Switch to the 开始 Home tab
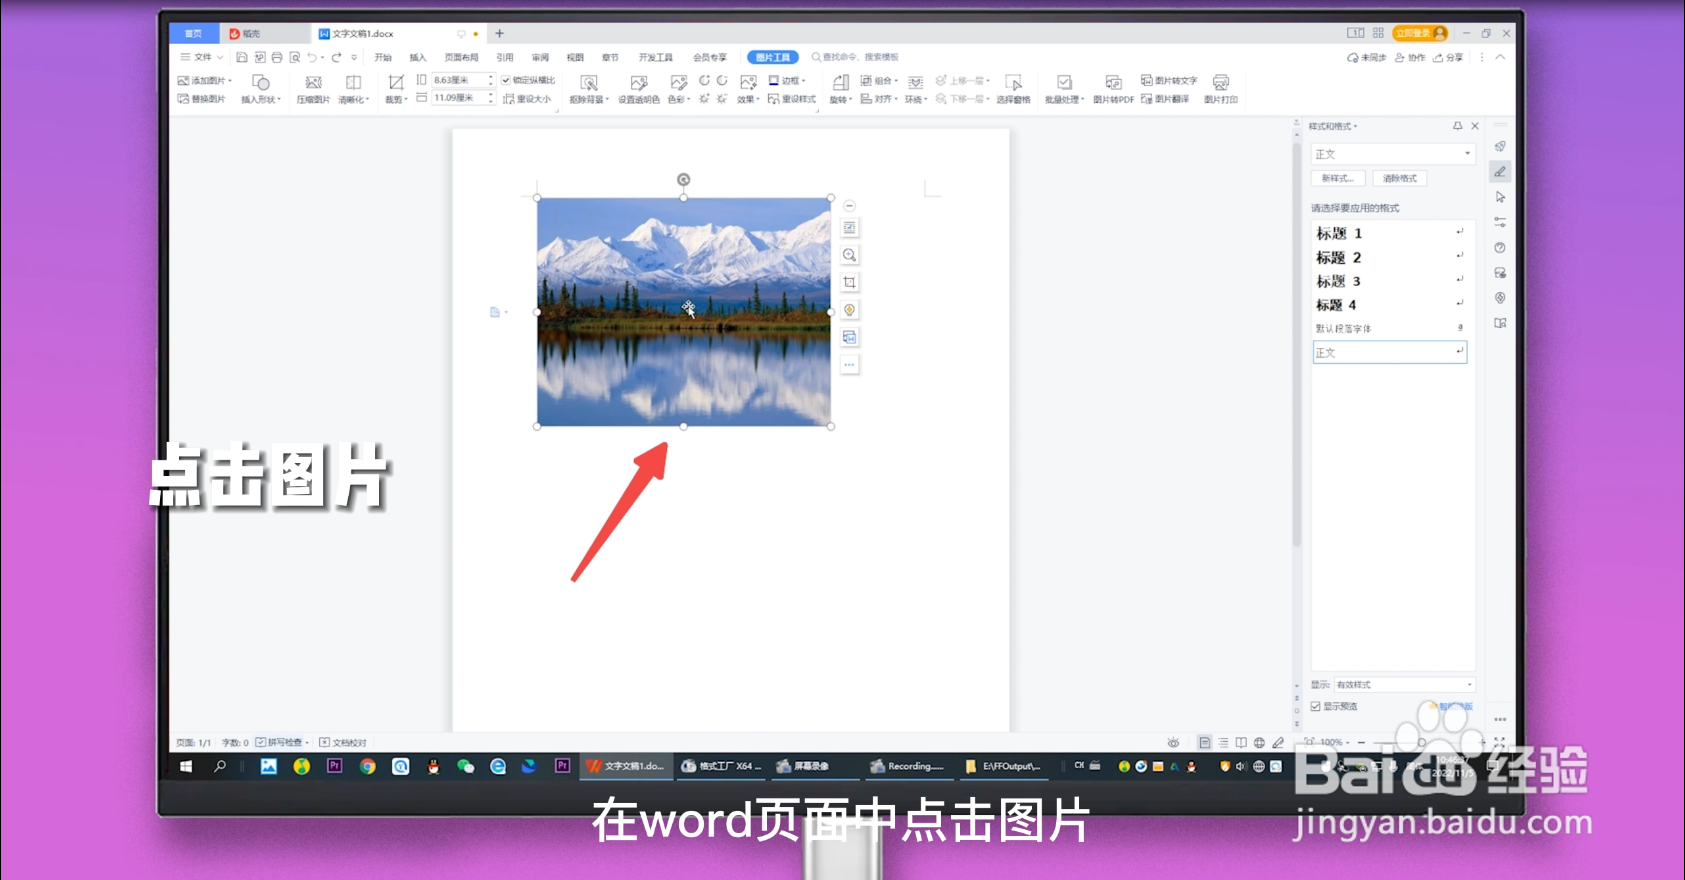The height and width of the screenshot is (880, 1685). pos(383,57)
